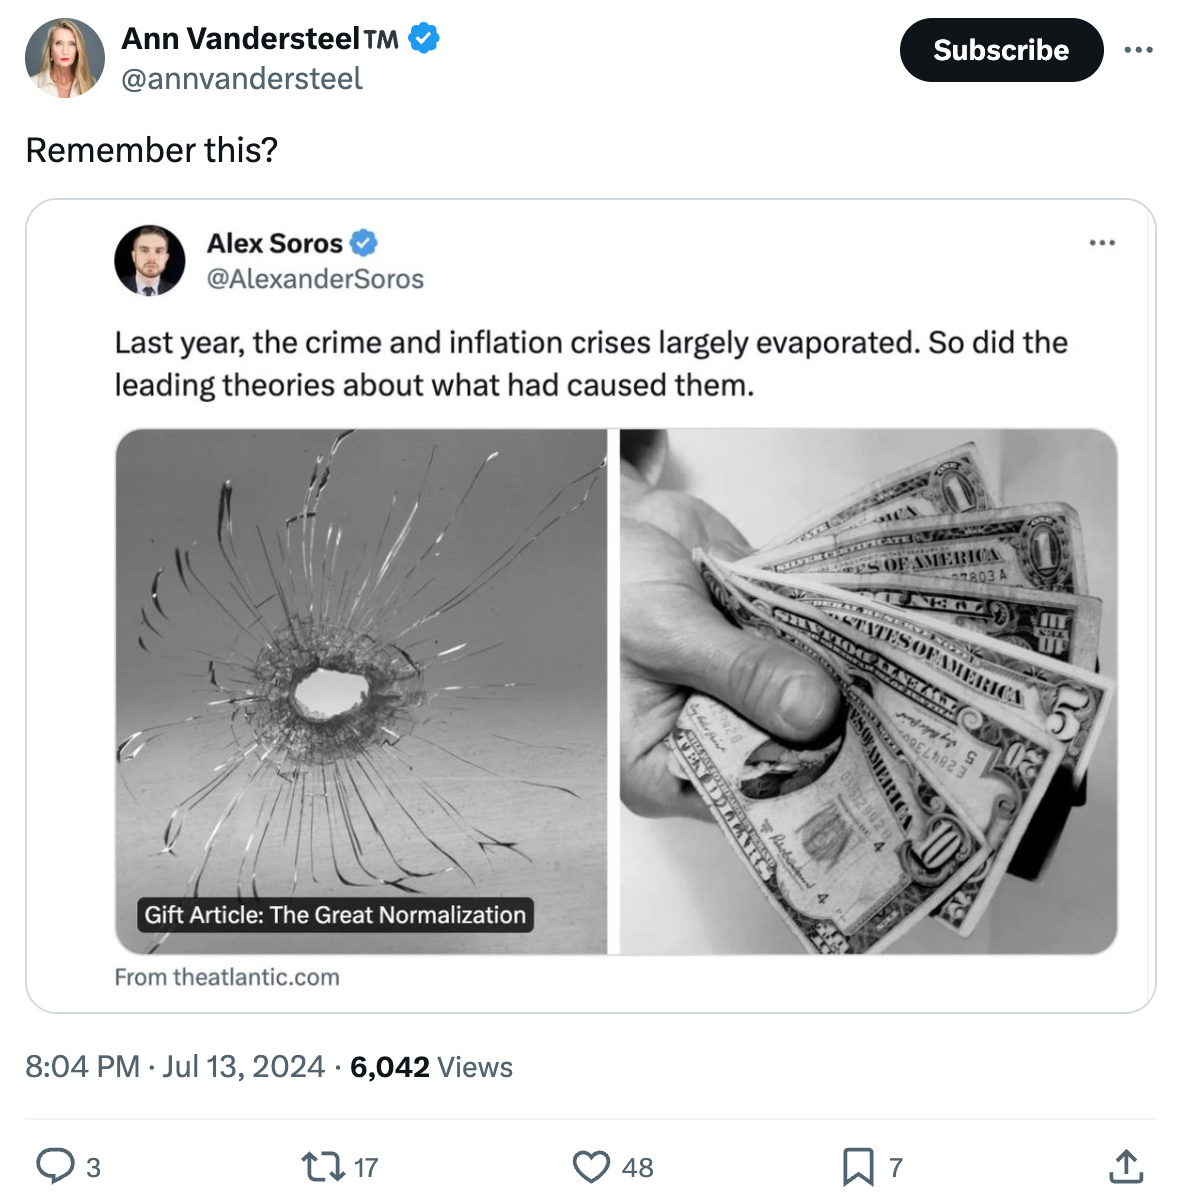The width and height of the screenshot is (1180, 1202).
Task: Expand the quoted tweet's three-dot menu
Action: [1102, 243]
